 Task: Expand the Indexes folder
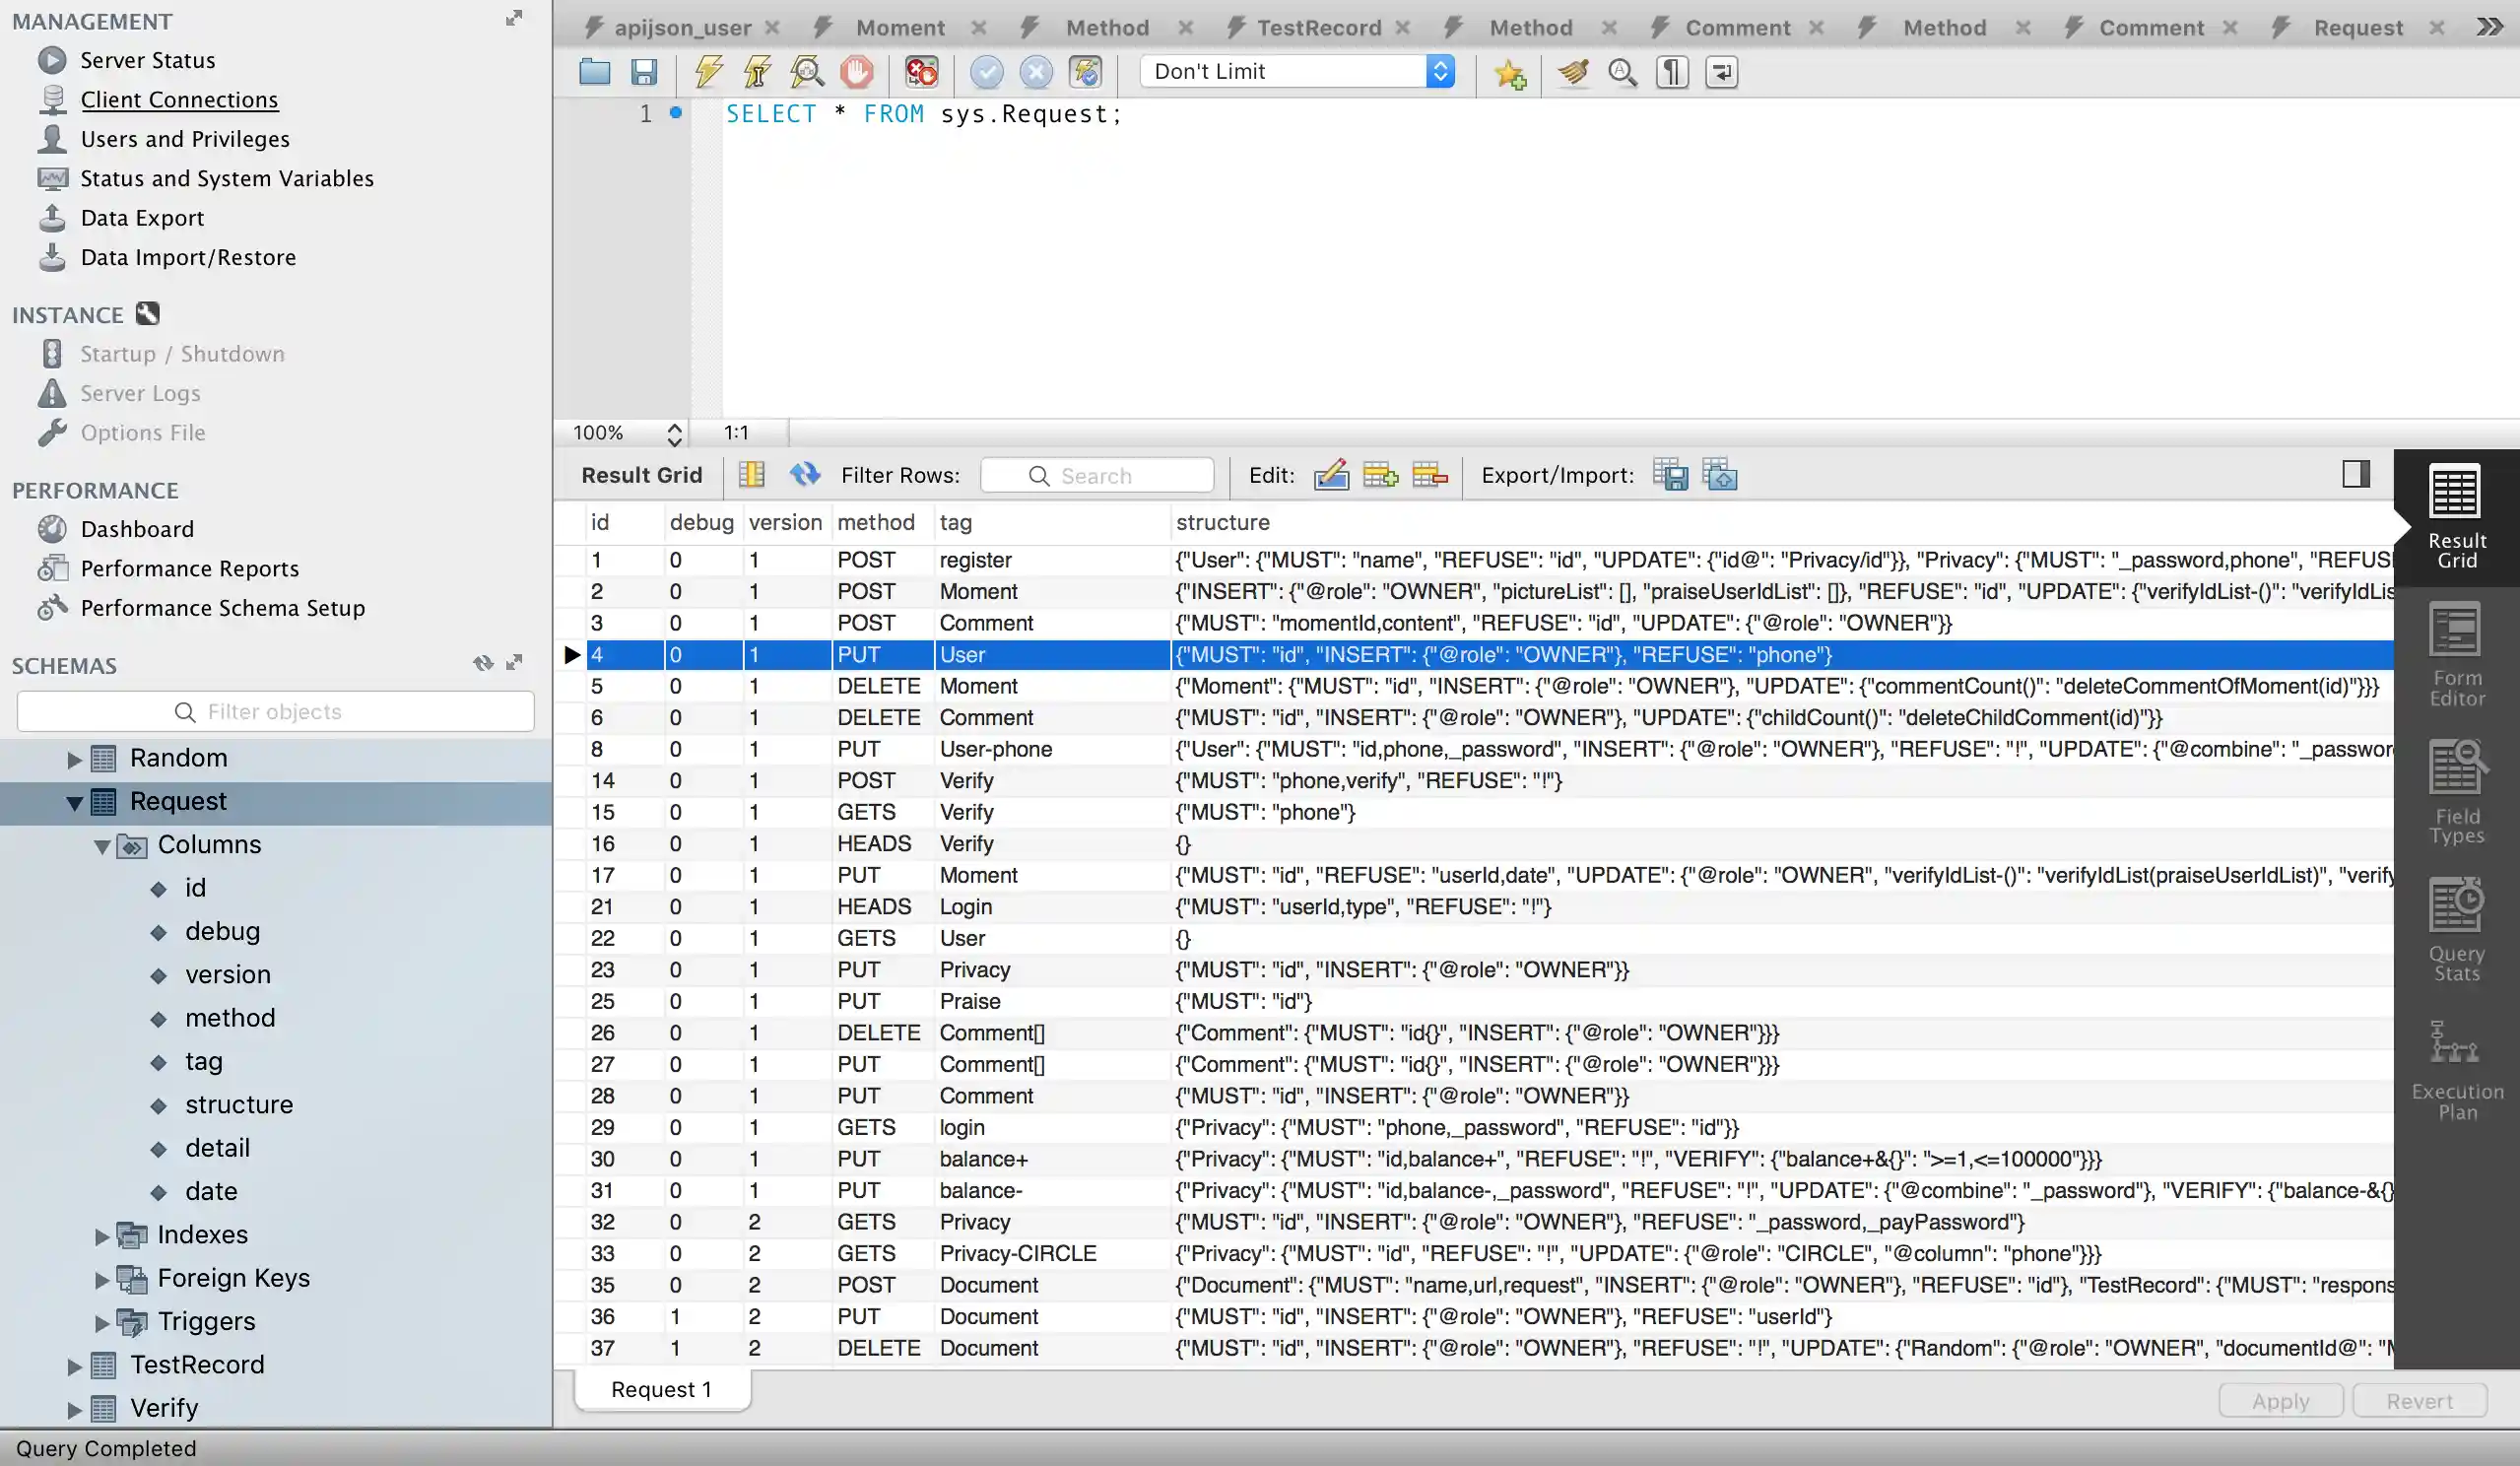pyautogui.click(x=101, y=1236)
